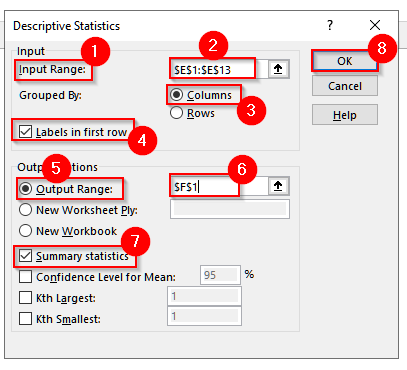Choose New Worksheet Ply option
Image resolution: width=407 pixels, height=370 pixels.
pos(26,210)
